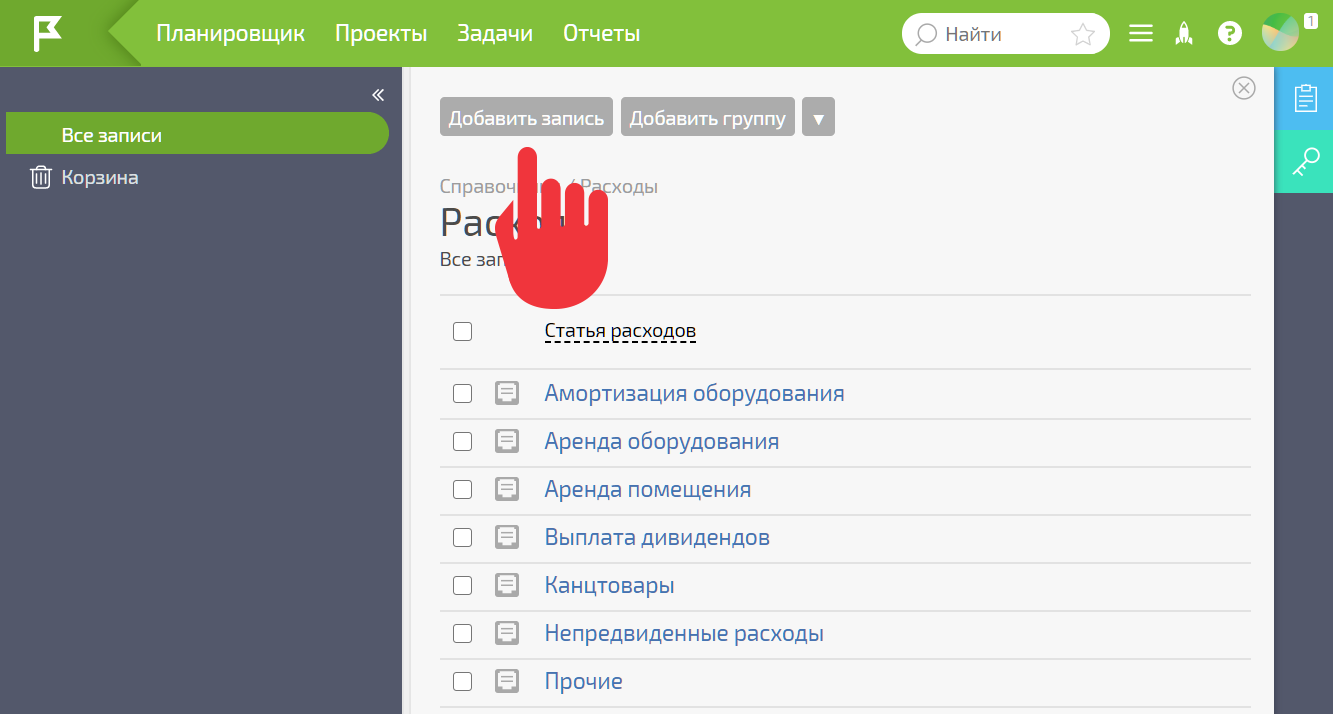1333x714 pixels.
Task: Click the rocket icon in header
Action: [1185, 34]
